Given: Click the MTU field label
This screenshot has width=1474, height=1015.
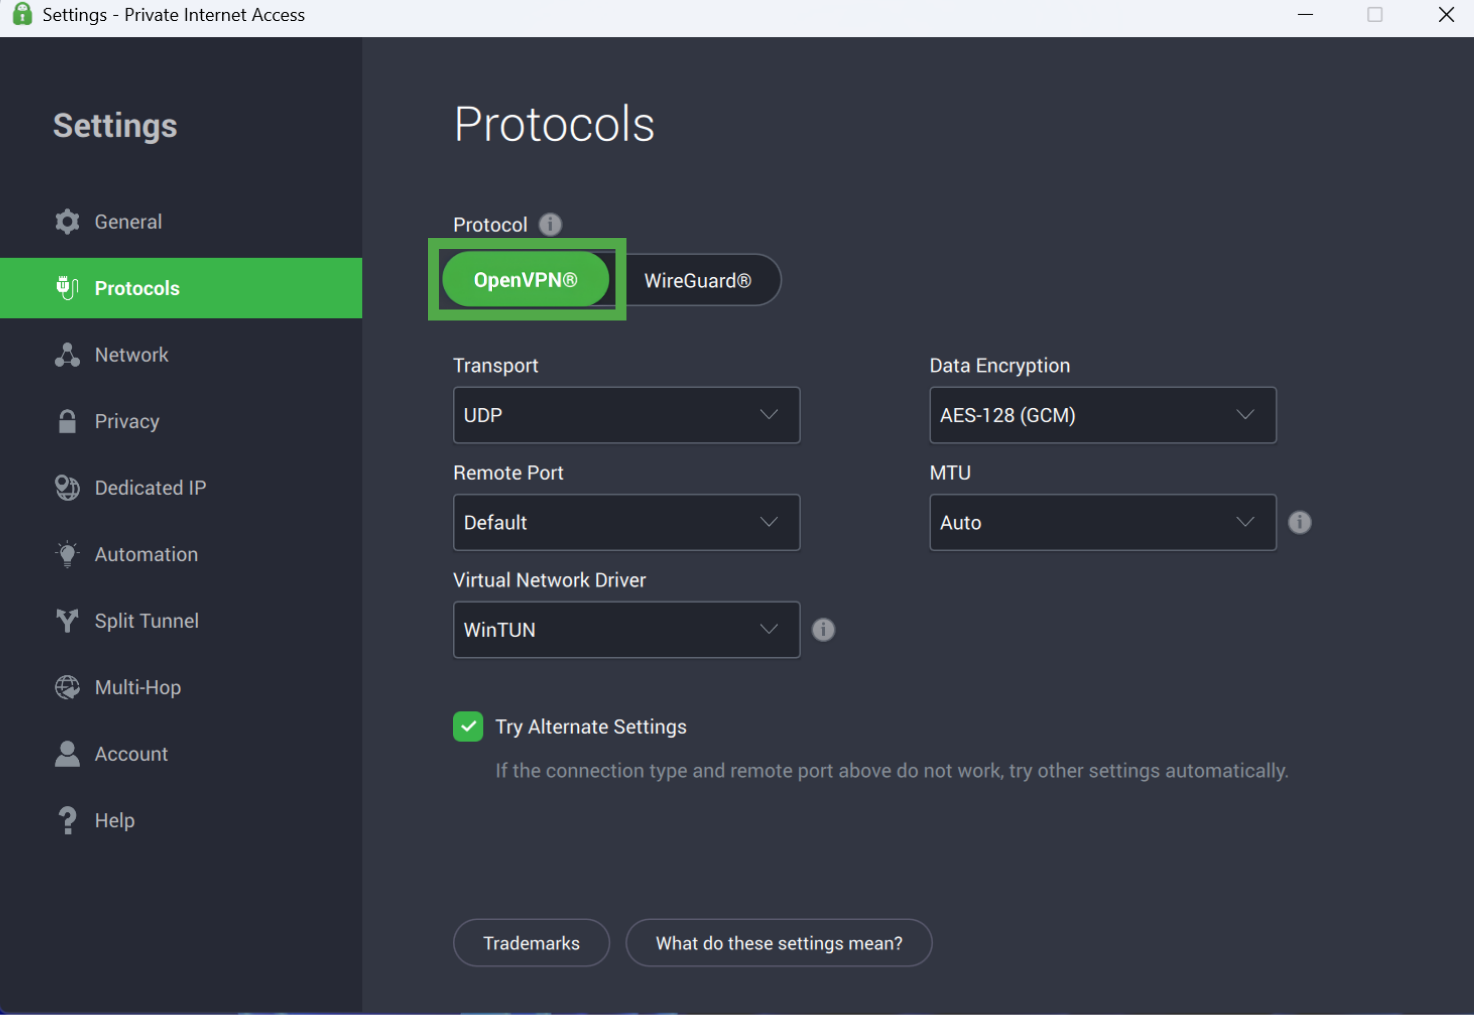Looking at the screenshot, I should click(x=950, y=472).
